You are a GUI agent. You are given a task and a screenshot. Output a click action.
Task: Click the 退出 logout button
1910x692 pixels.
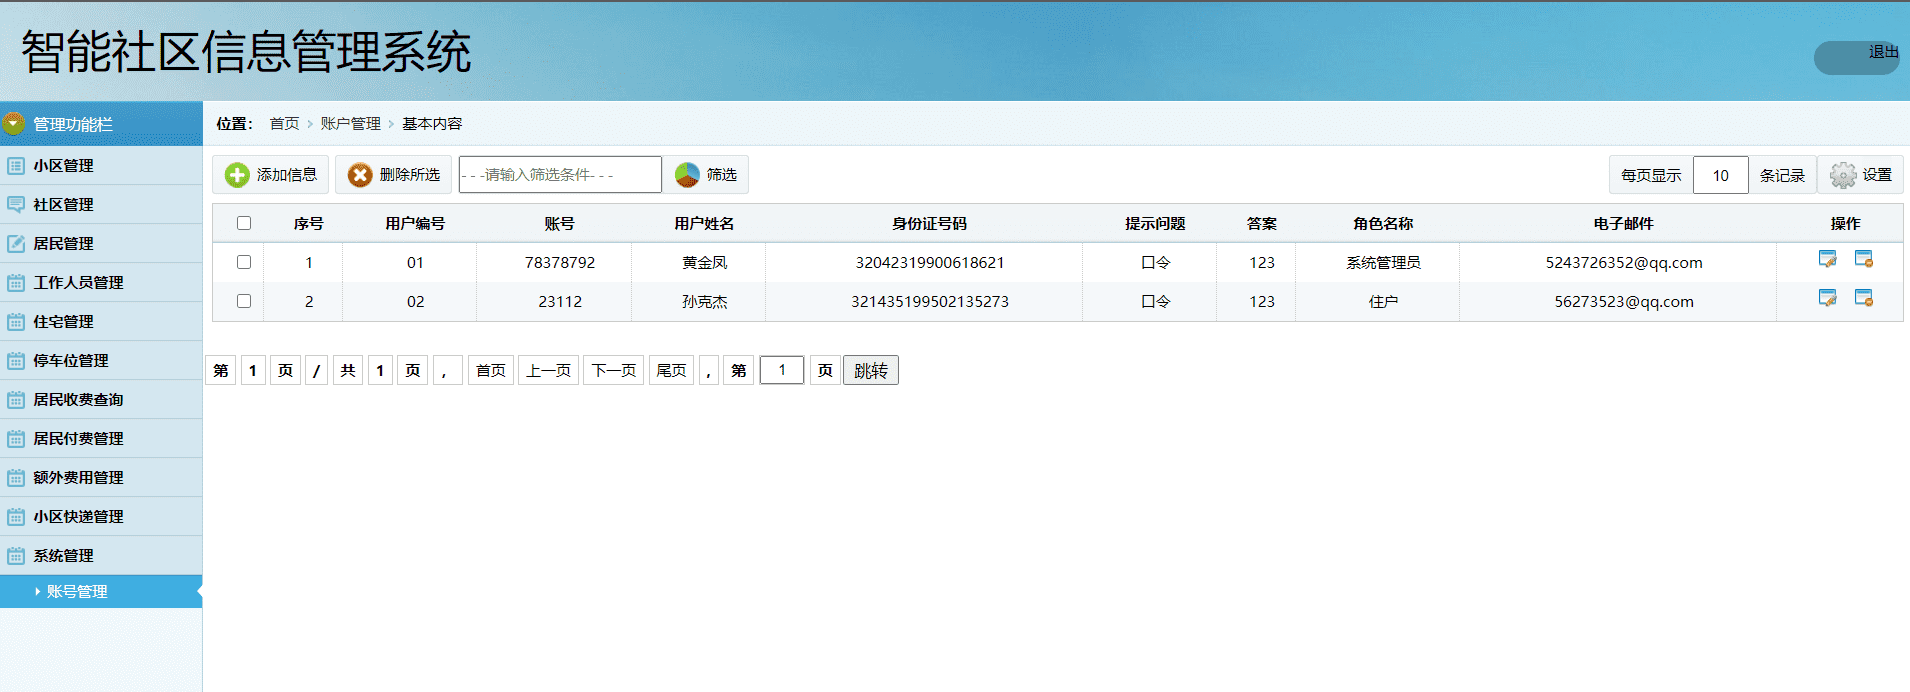[x=1858, y=57]
